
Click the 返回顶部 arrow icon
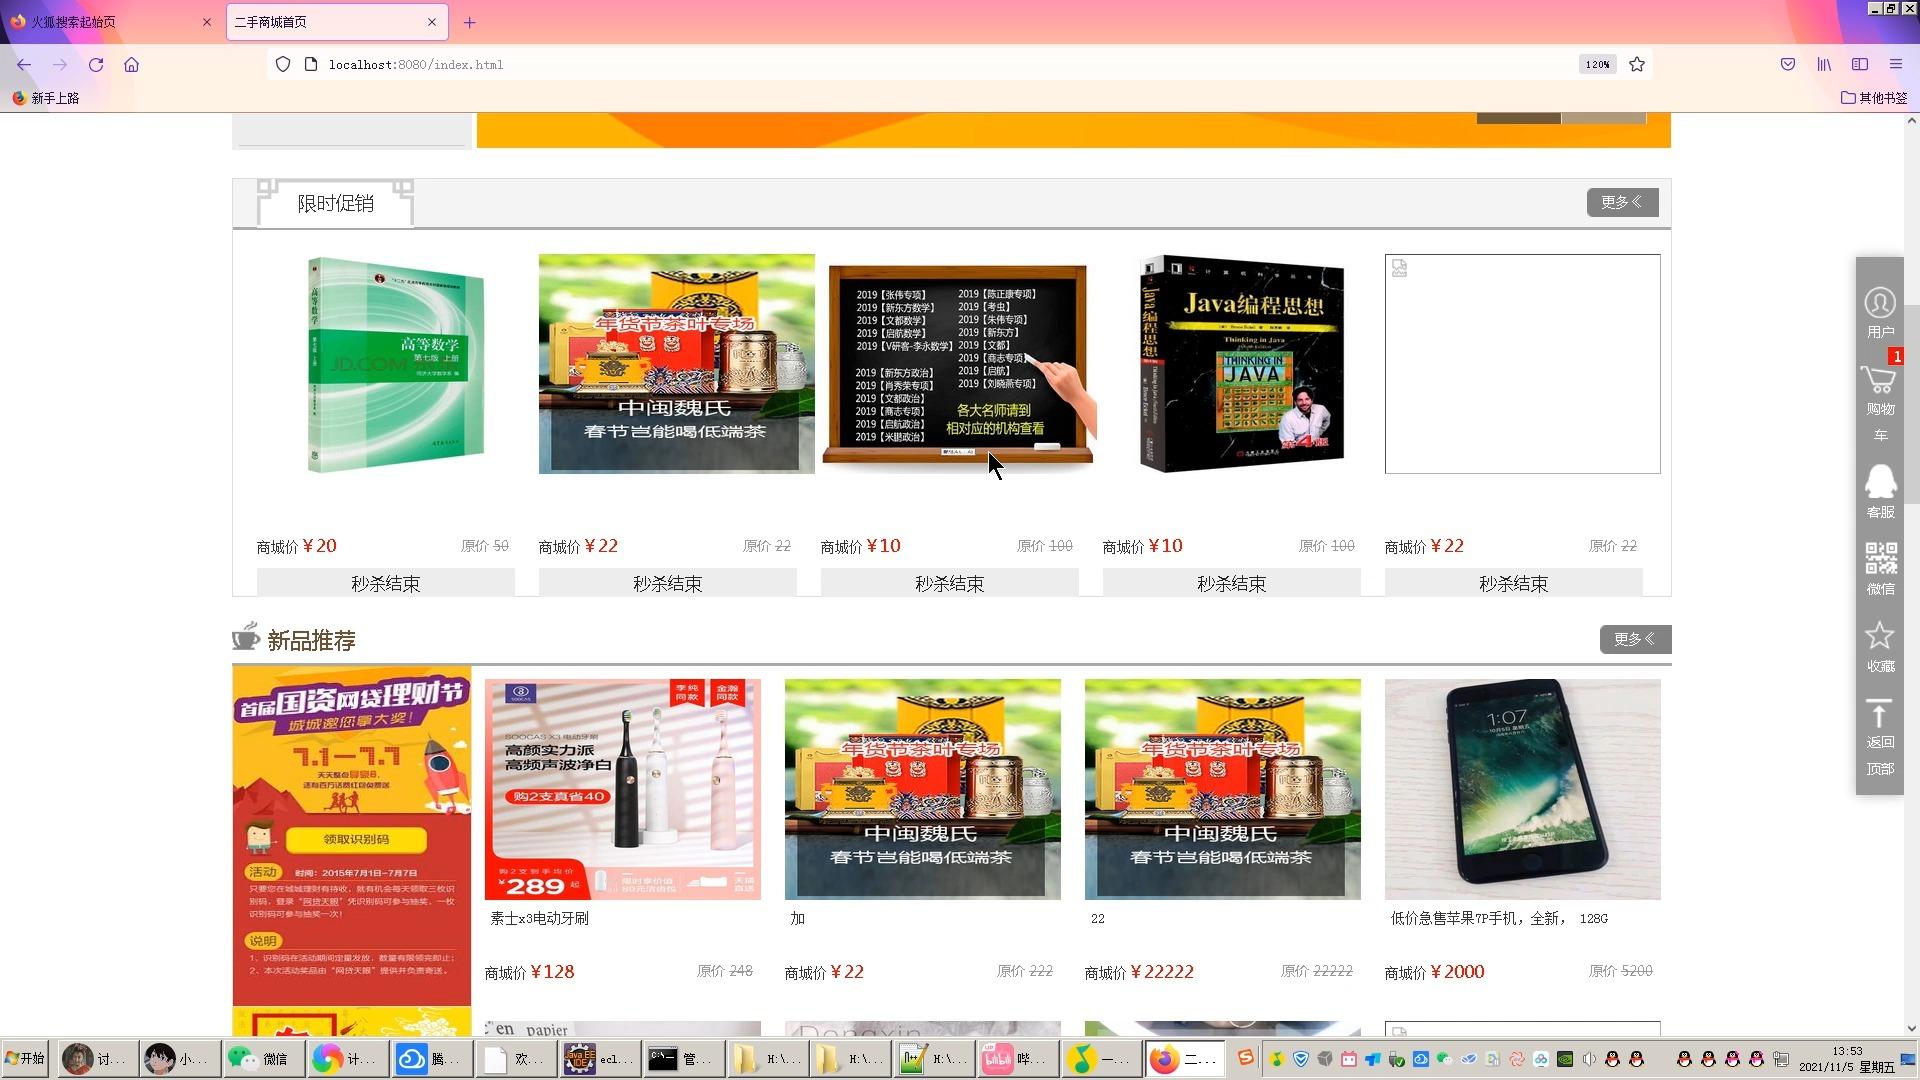point(1880,737)
